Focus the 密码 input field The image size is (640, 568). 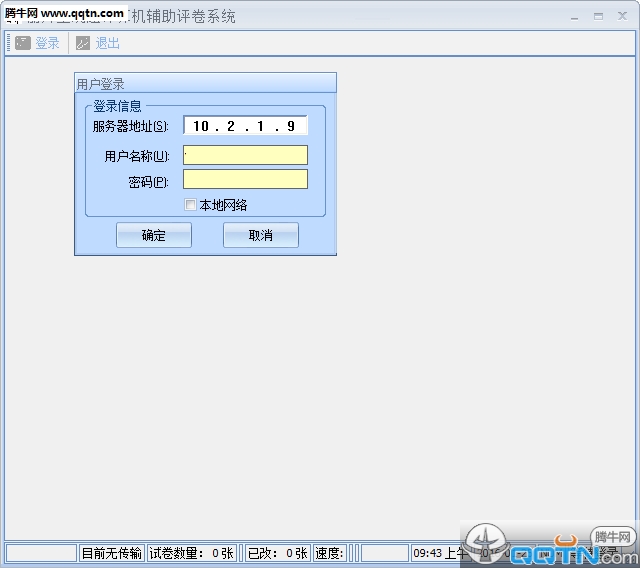pos(245,179)
